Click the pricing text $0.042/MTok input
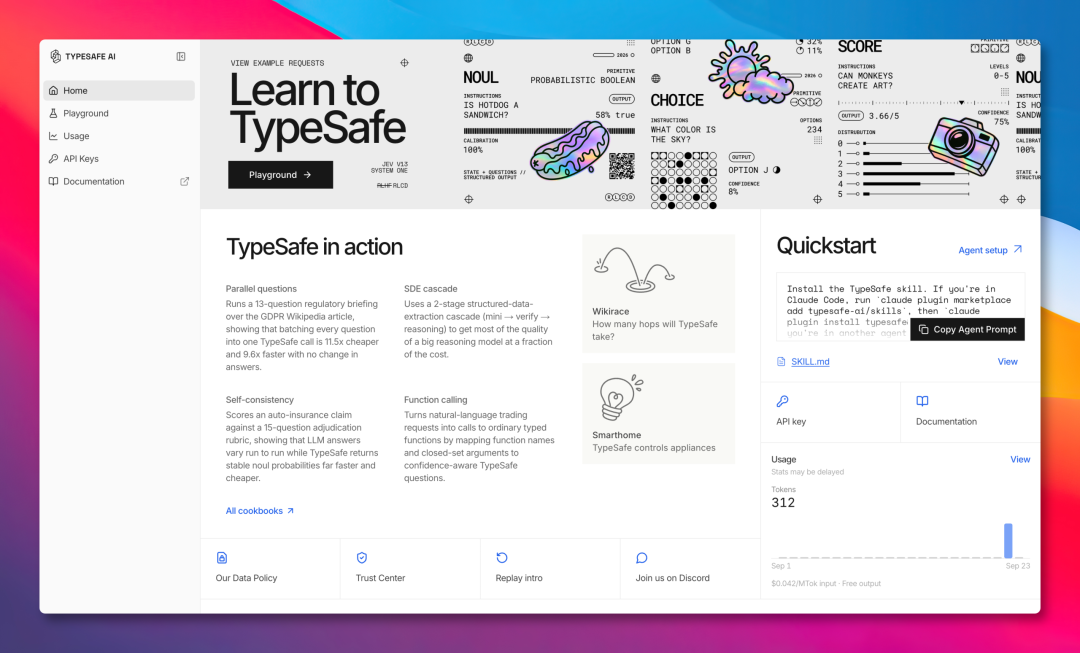 pos(804,583)
